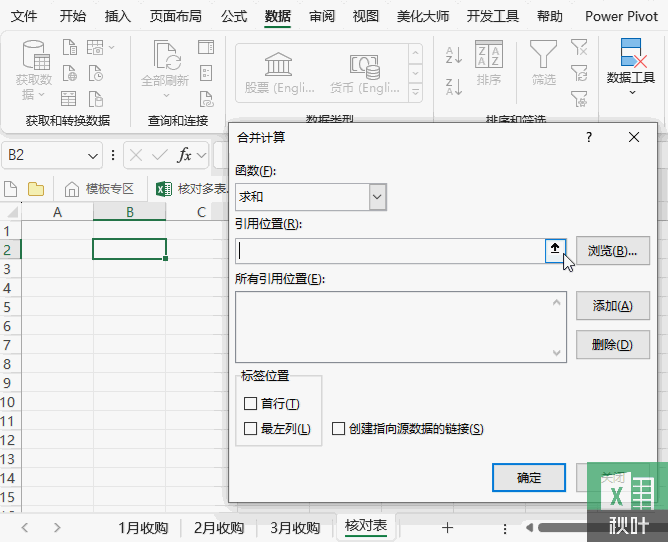Sort ascending A to Z
The image size is (668, 542).
(x=454, y=55)
